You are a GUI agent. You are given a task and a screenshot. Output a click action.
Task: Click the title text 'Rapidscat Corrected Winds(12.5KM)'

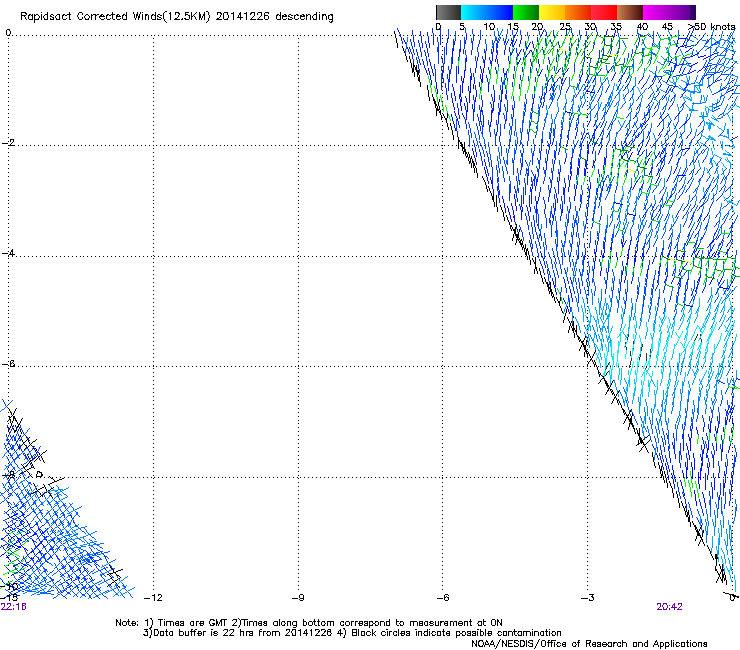115,17
